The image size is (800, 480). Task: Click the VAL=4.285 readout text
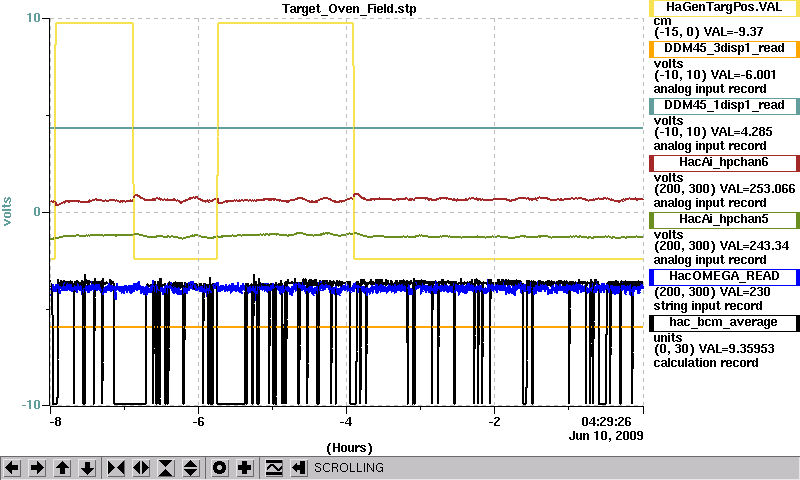[741, 132]
